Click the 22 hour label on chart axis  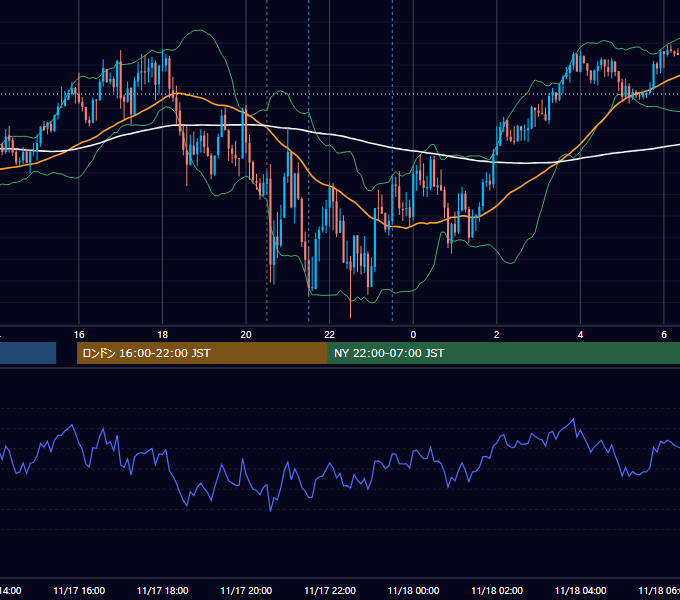click(x=330, y=335)
